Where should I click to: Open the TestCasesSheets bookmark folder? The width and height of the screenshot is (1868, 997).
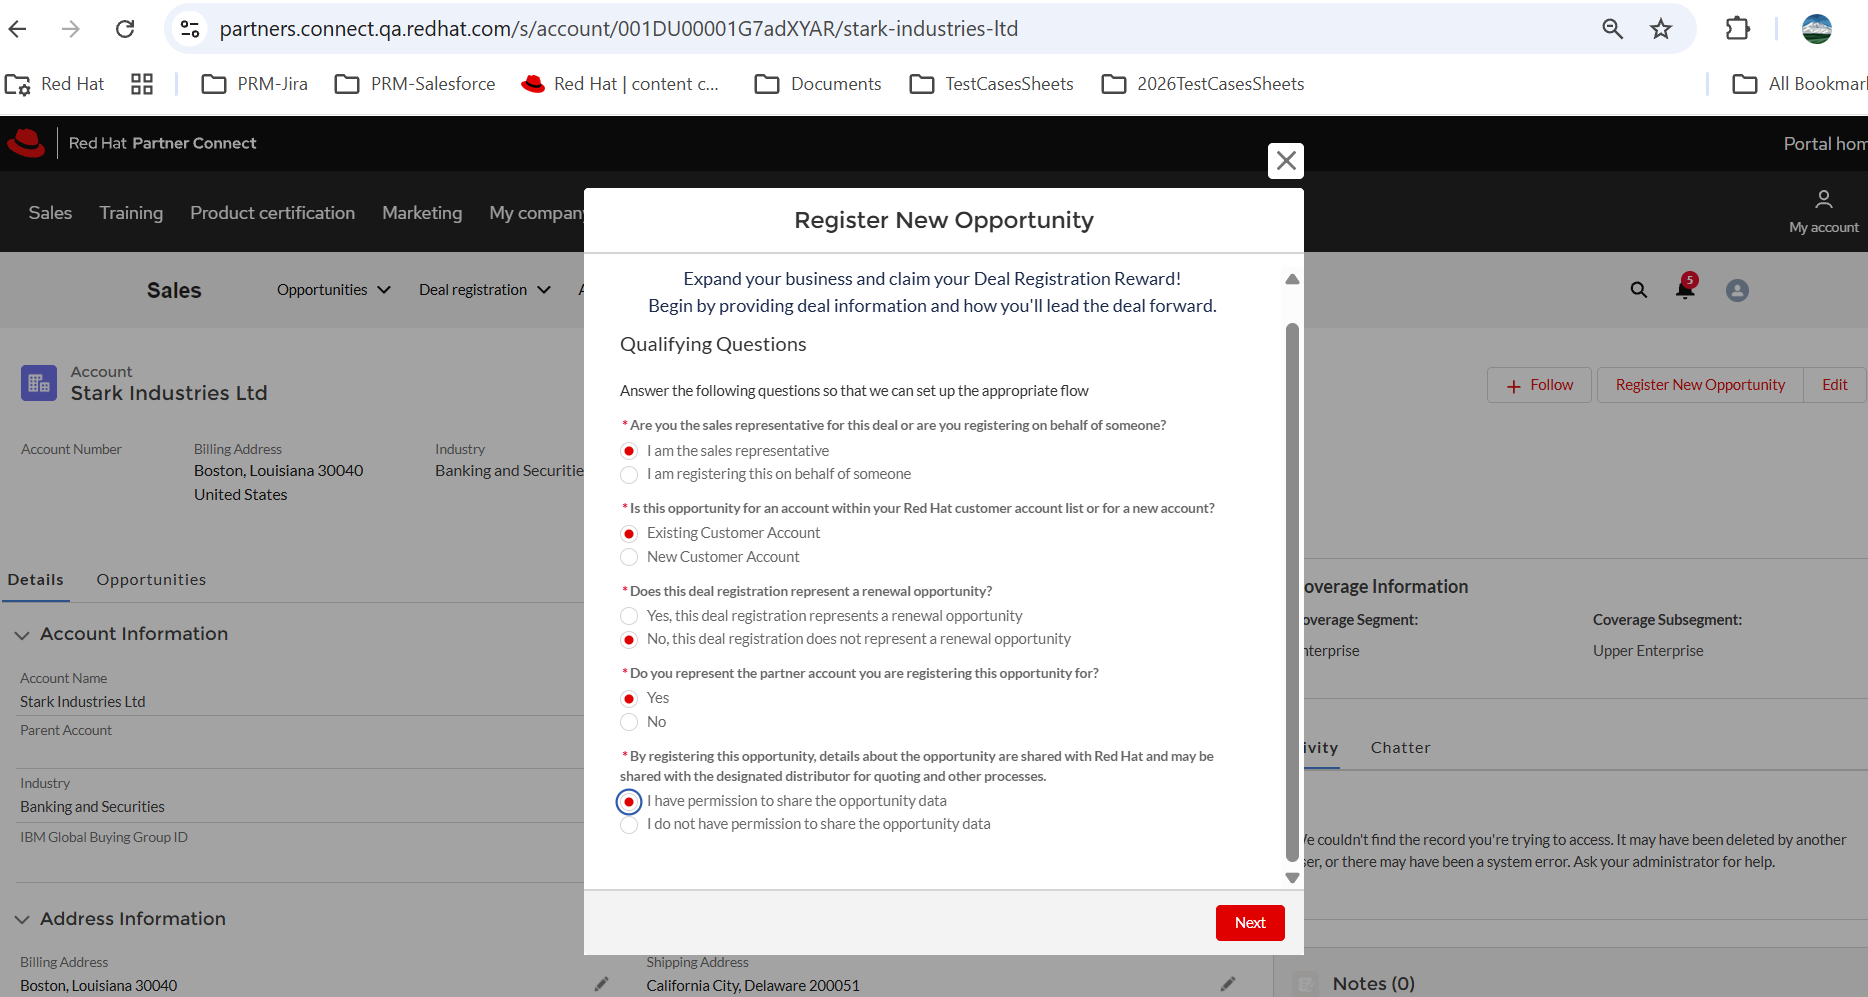coord(992,84)
